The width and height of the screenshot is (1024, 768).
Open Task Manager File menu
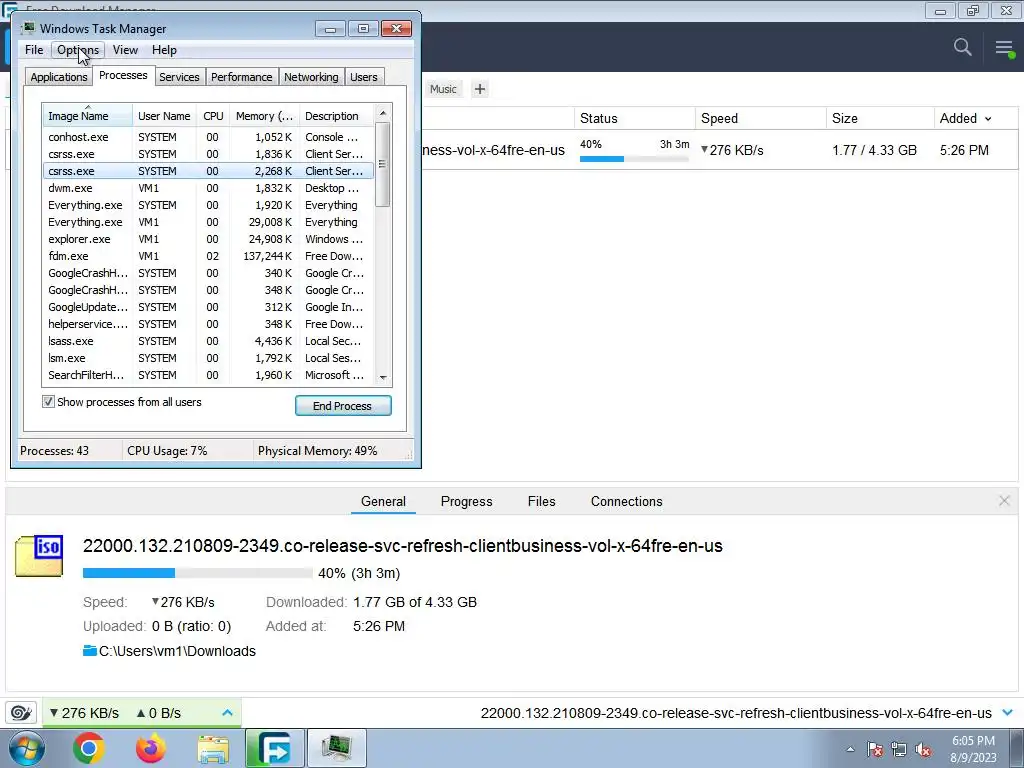click(x=34, y=50)
